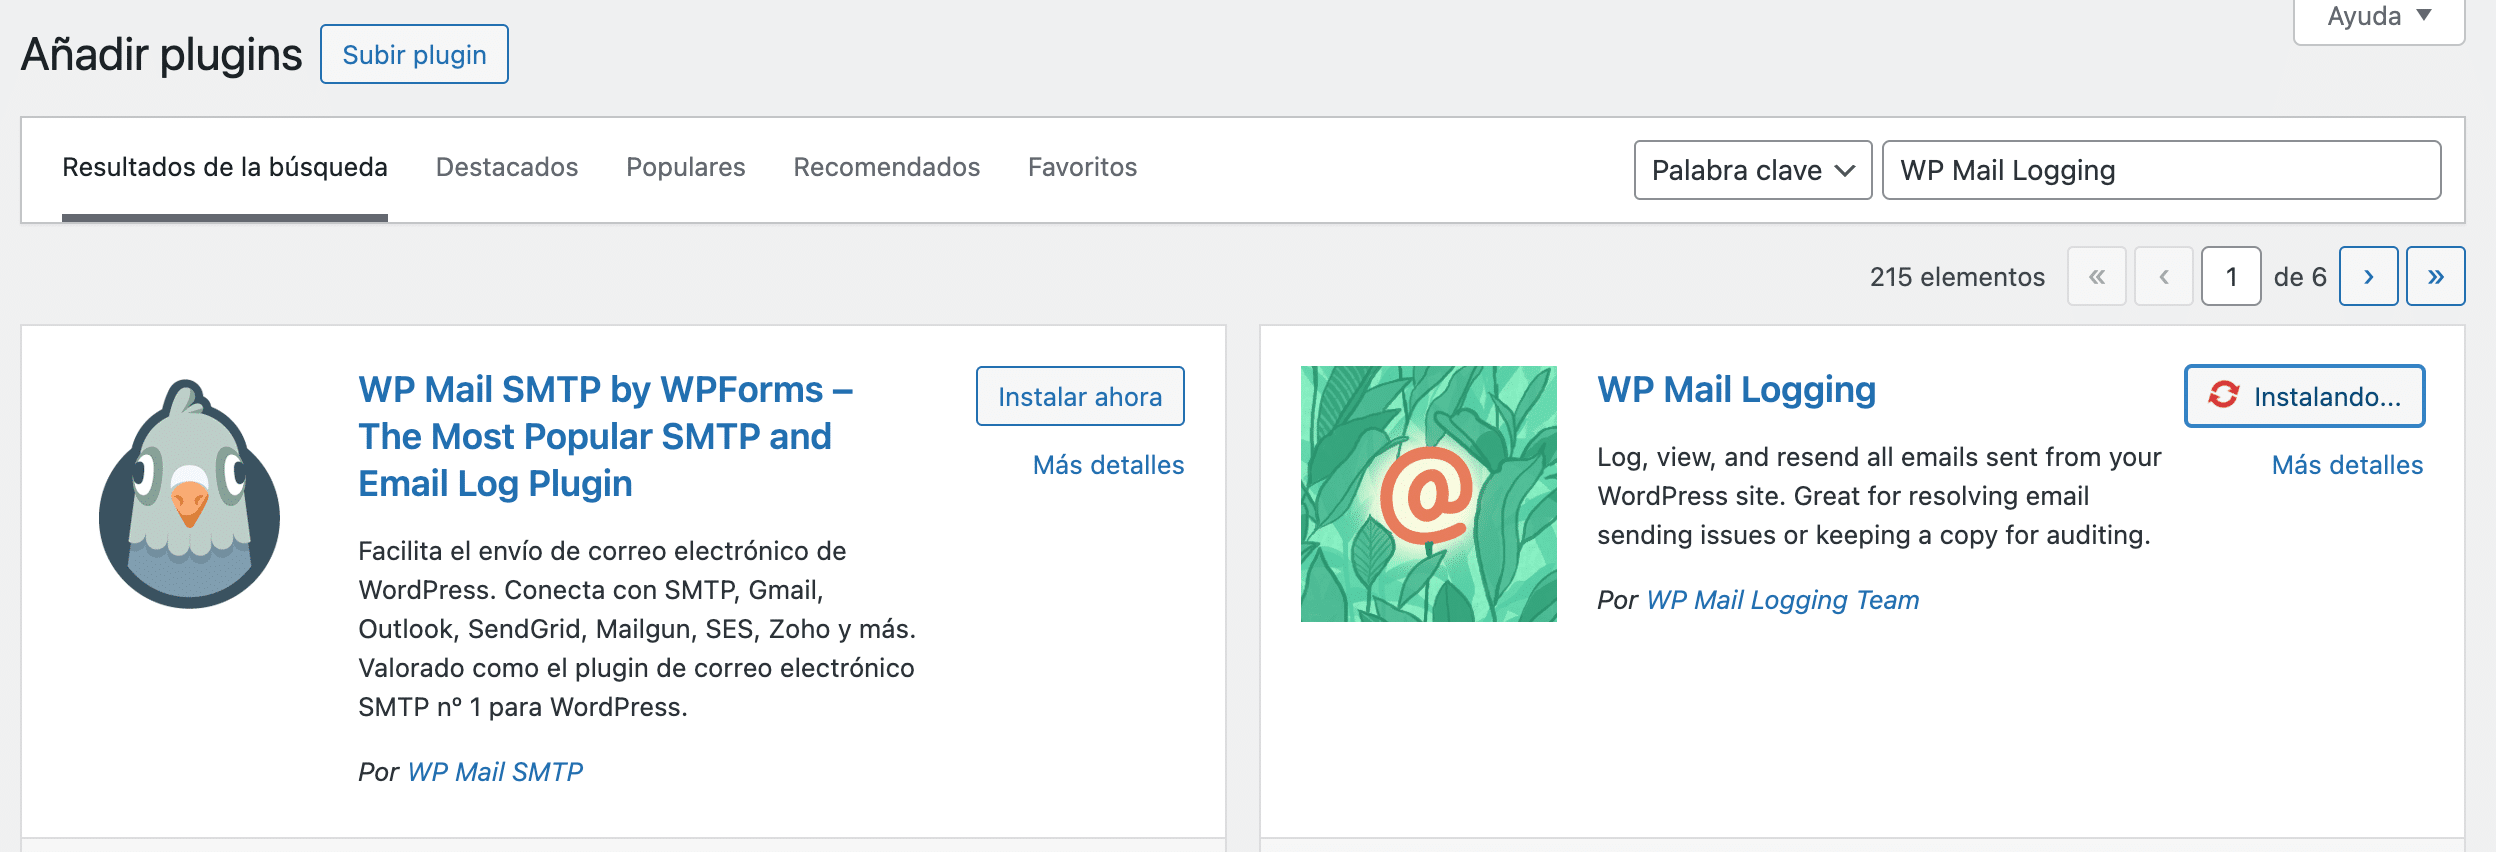Click the WP Mail Logging plugin thumbnail
The image size is (2496, 852).
pyautogui.click(x=1428, y=494)
